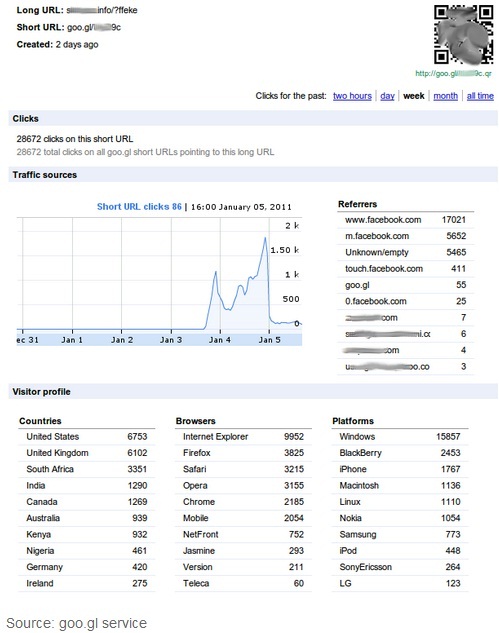Image resolution: width=499 pixels, height=633 pixels.
Task: Click the Teleca browser row
Action: pos(243,583)
